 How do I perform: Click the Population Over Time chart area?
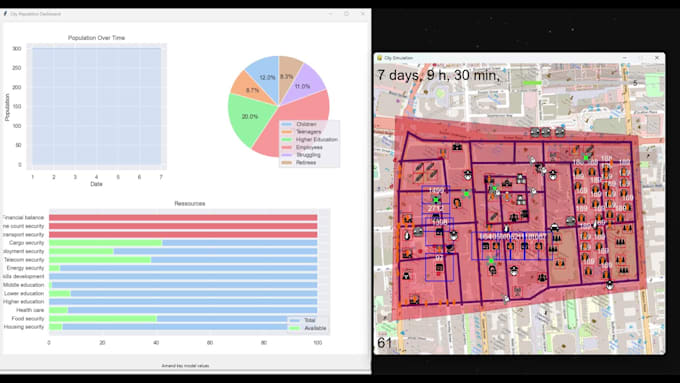coord(96,106)
